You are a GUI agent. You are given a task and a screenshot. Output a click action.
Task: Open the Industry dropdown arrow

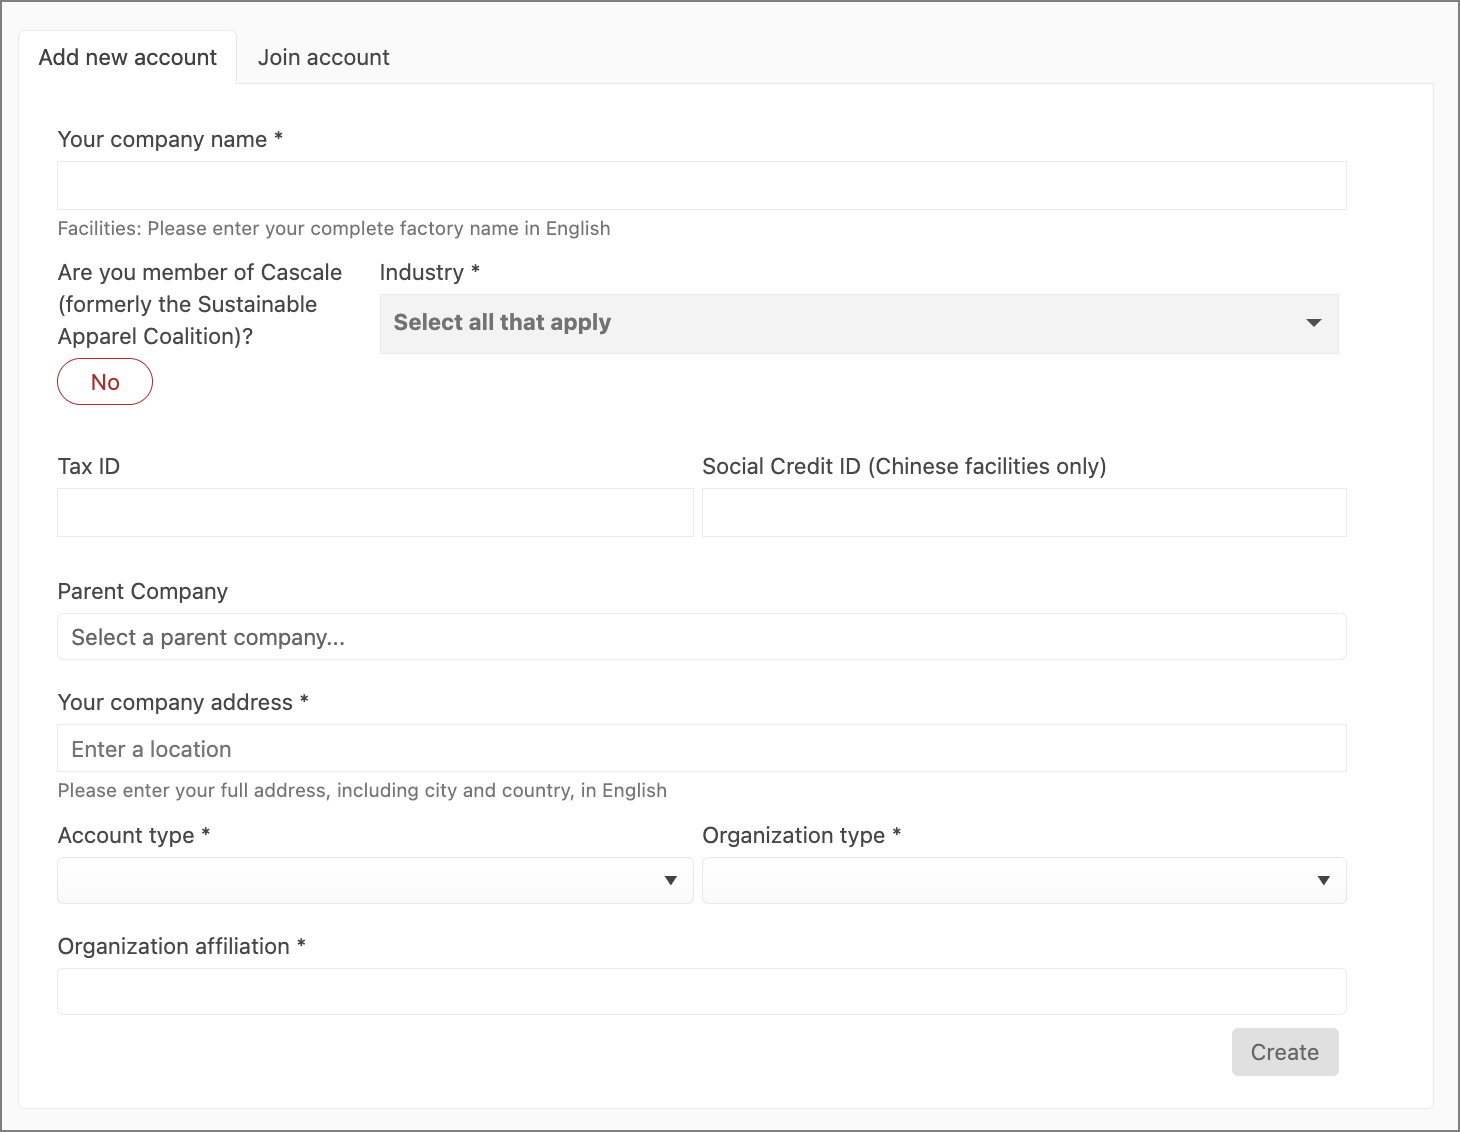pyautogui.click(x=1313, y=323)
